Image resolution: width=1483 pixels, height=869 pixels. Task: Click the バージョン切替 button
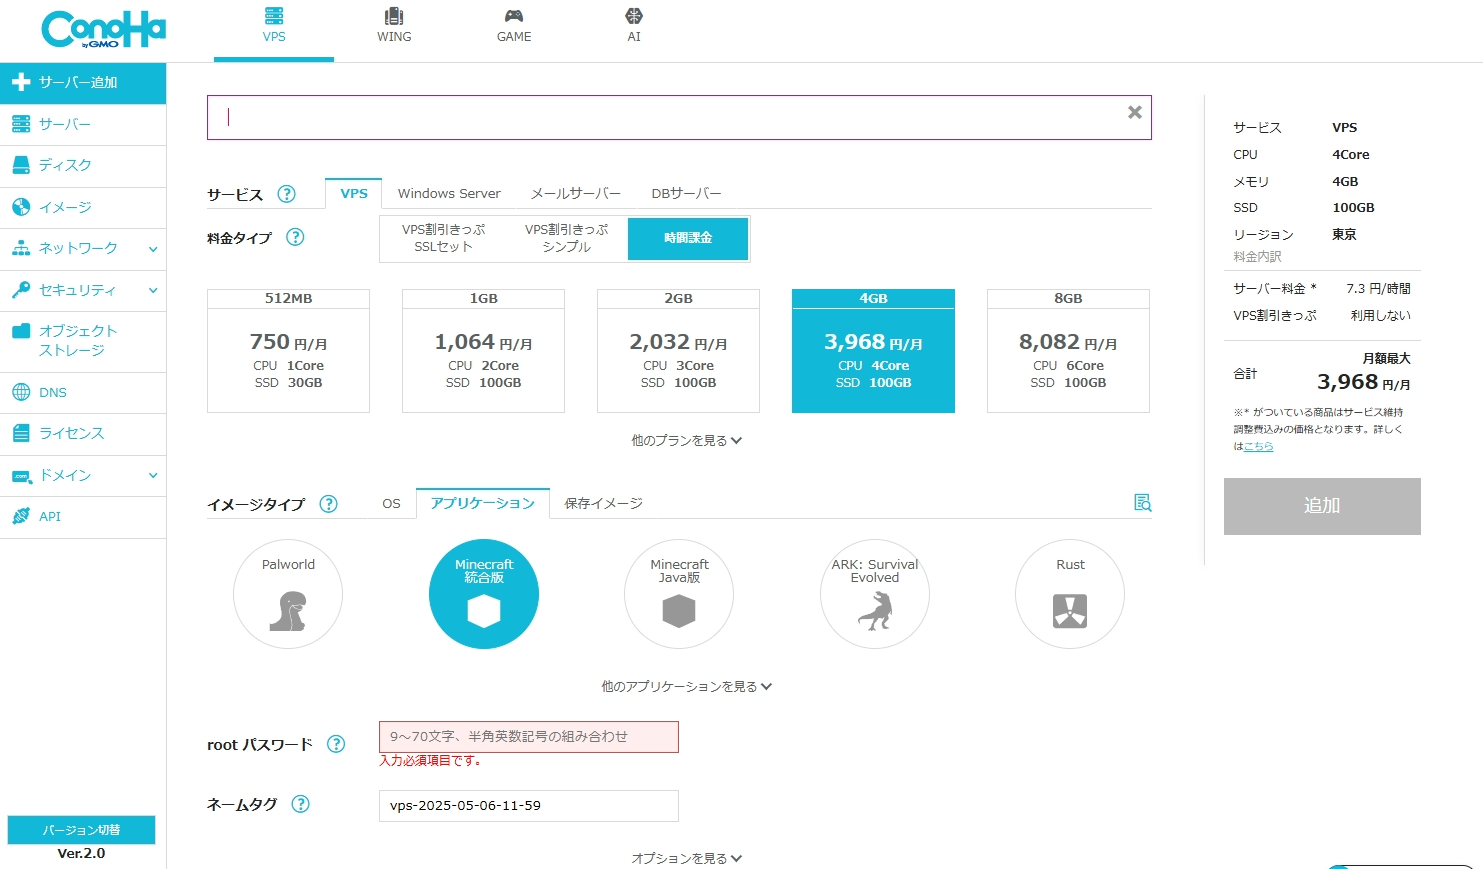pyautogui.click(x=81, y=830)
